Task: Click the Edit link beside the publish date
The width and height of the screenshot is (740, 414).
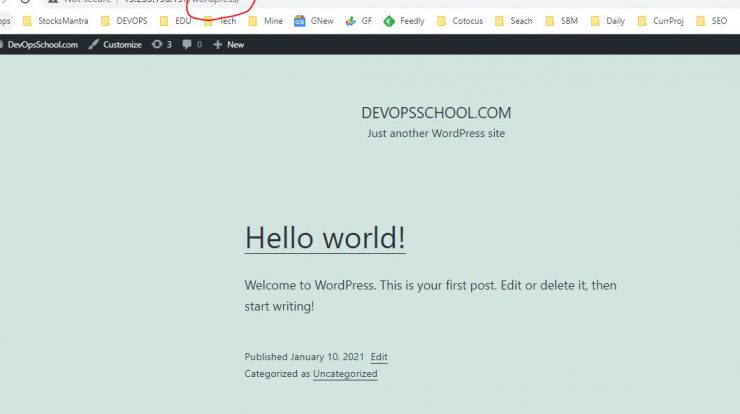Action: [x=379, y=357]
